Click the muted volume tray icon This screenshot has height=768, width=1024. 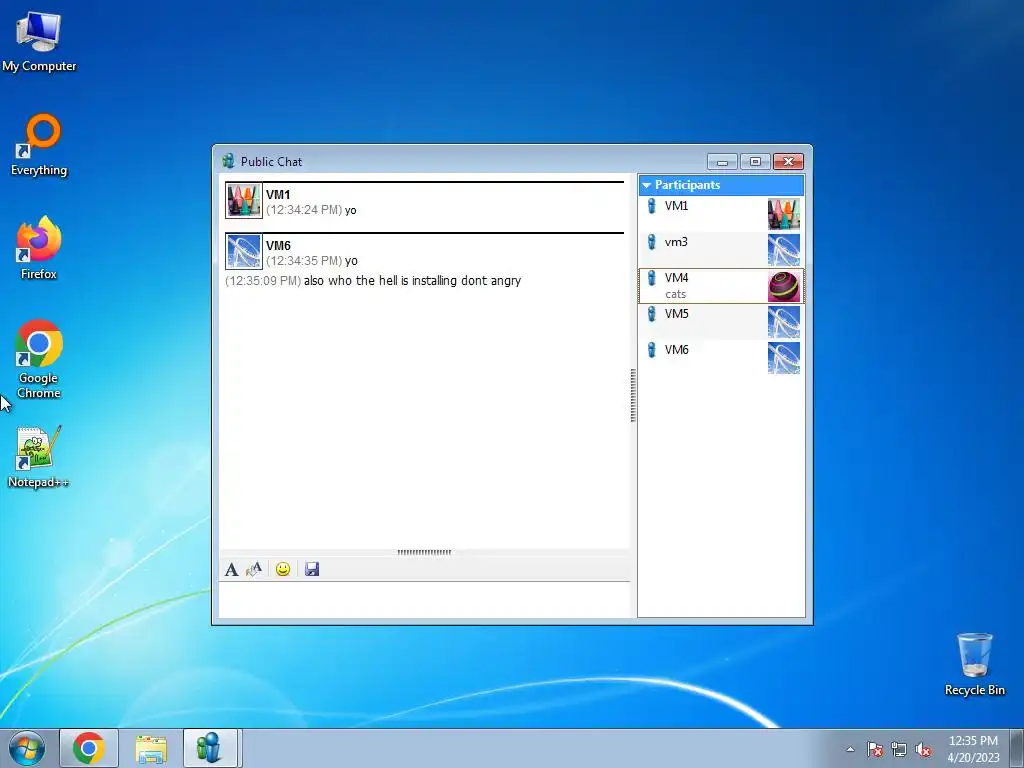click(x=923, y=749)
